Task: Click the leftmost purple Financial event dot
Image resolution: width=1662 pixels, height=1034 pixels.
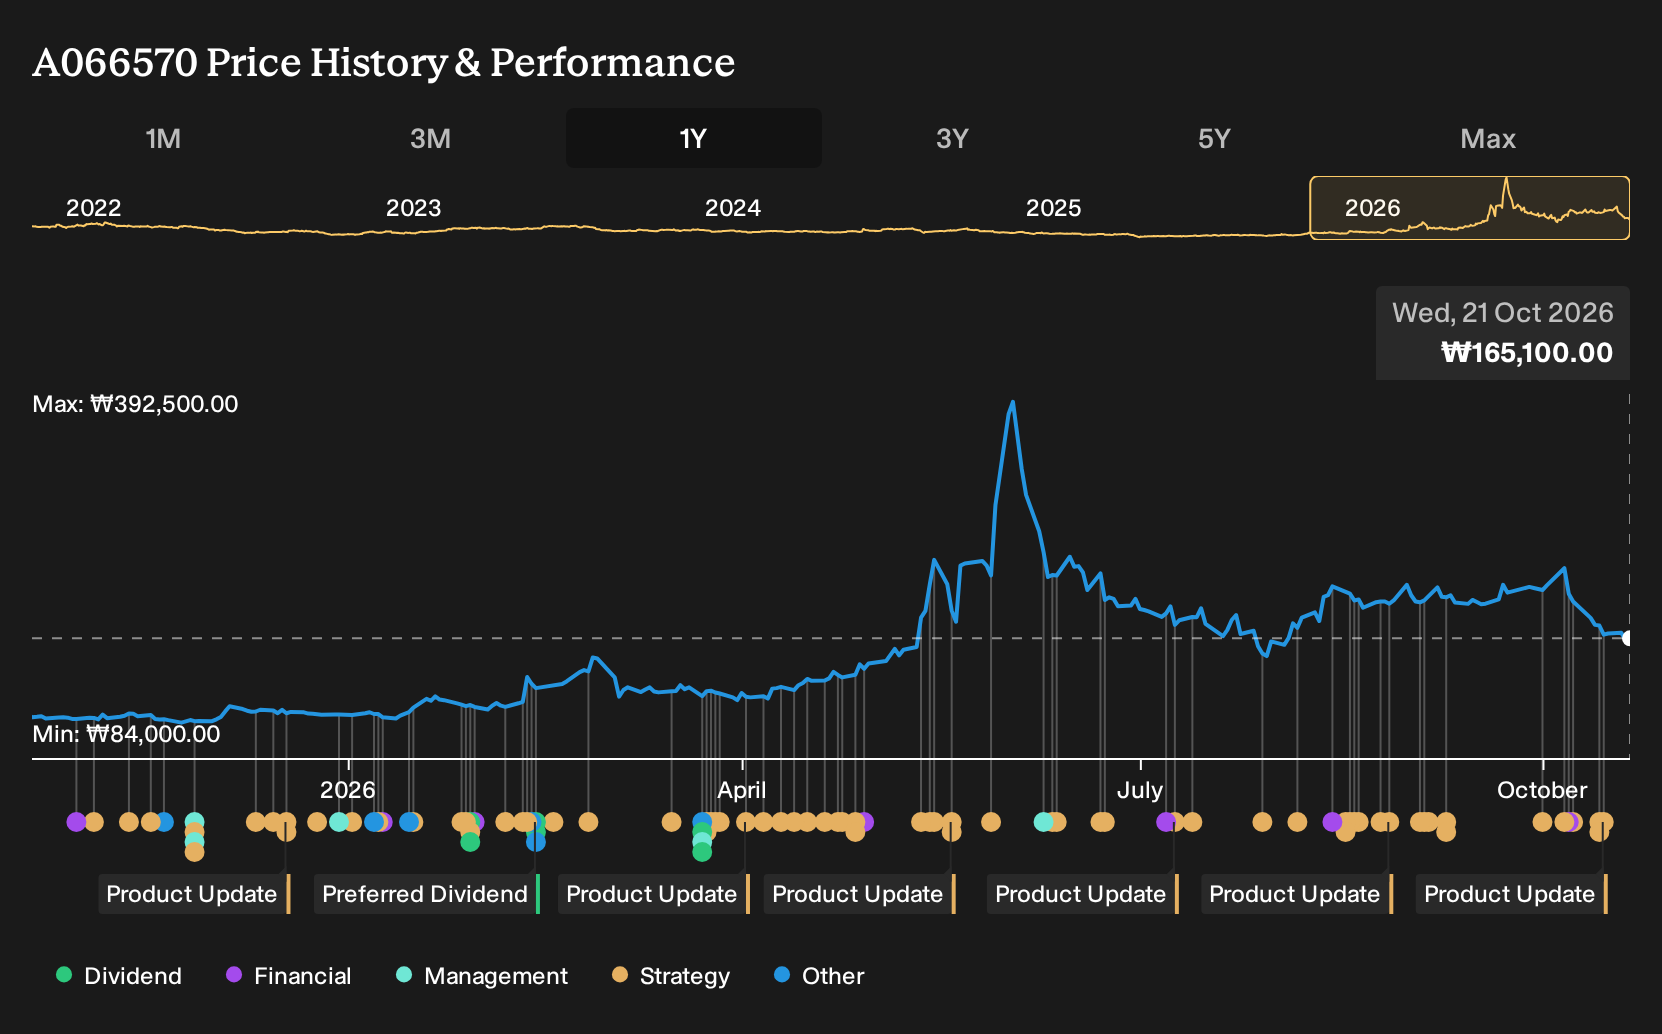Action: [x=76, y=822]
